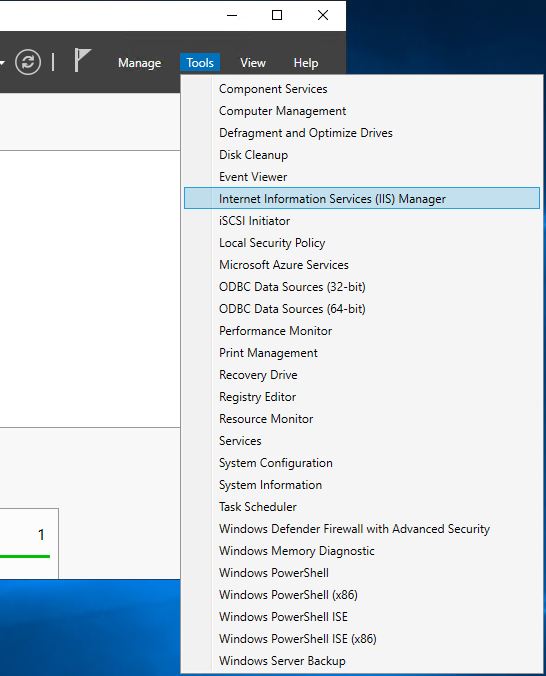Open the Manage menu
Image resolution: width=546 pixels, height=676 pixels.
point(139,63)
